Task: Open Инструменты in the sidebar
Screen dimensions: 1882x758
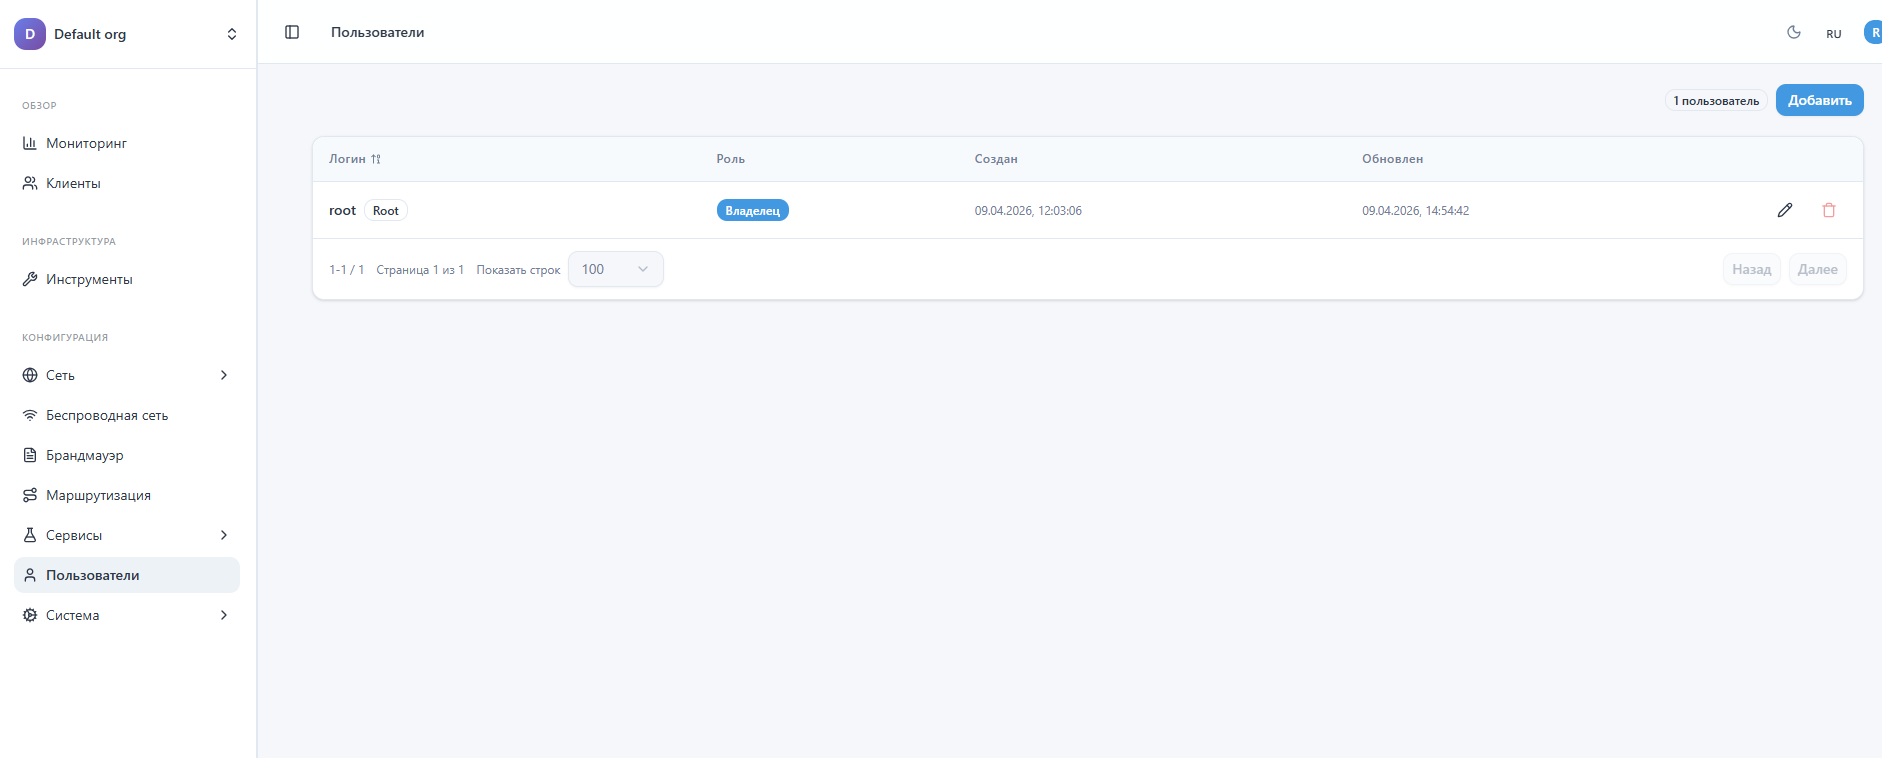Action: (89, 279)
